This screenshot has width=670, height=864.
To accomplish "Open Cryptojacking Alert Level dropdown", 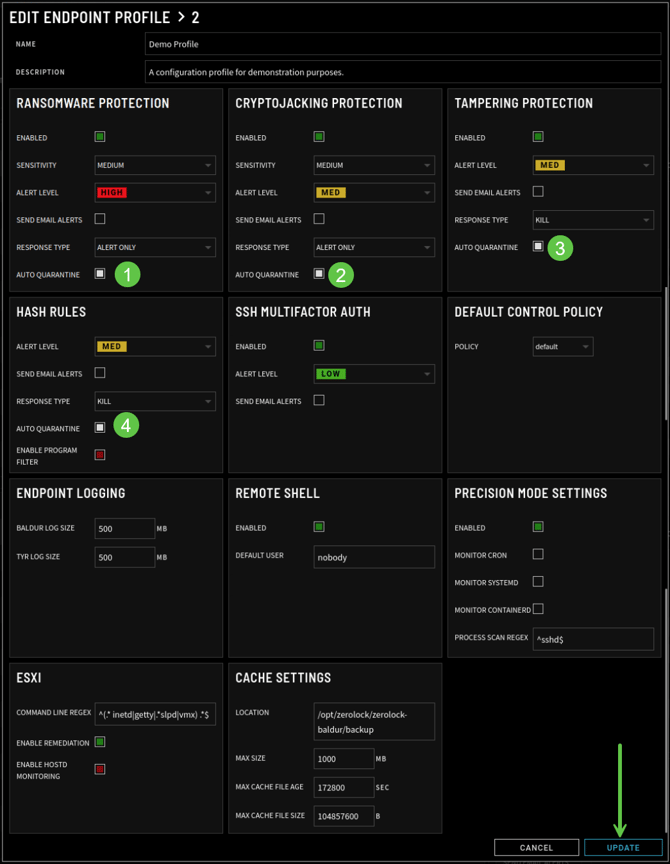I will point(374,193).
